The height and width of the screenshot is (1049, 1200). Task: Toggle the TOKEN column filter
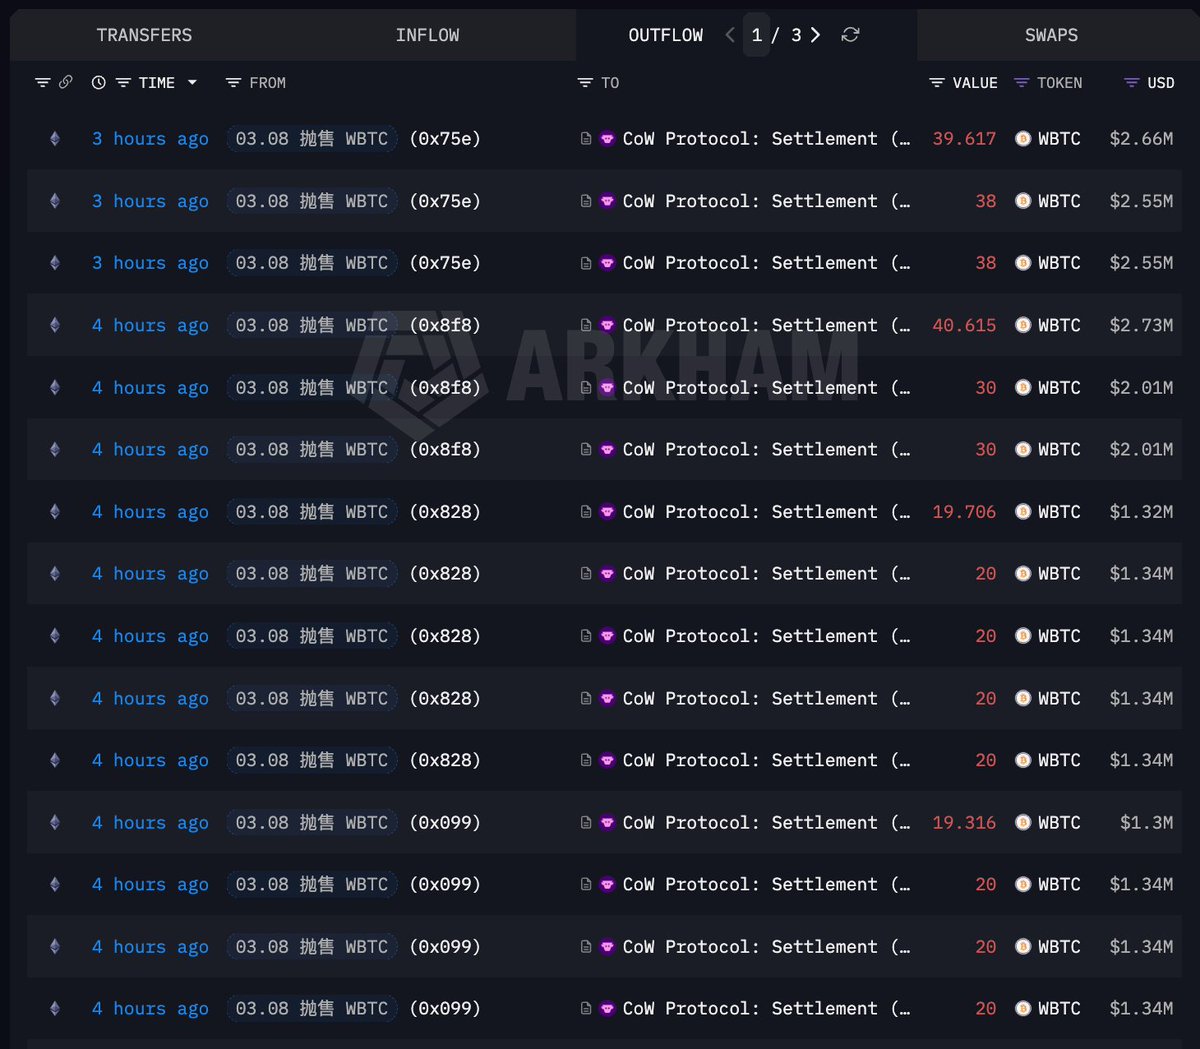click(x=1021, y=83)
